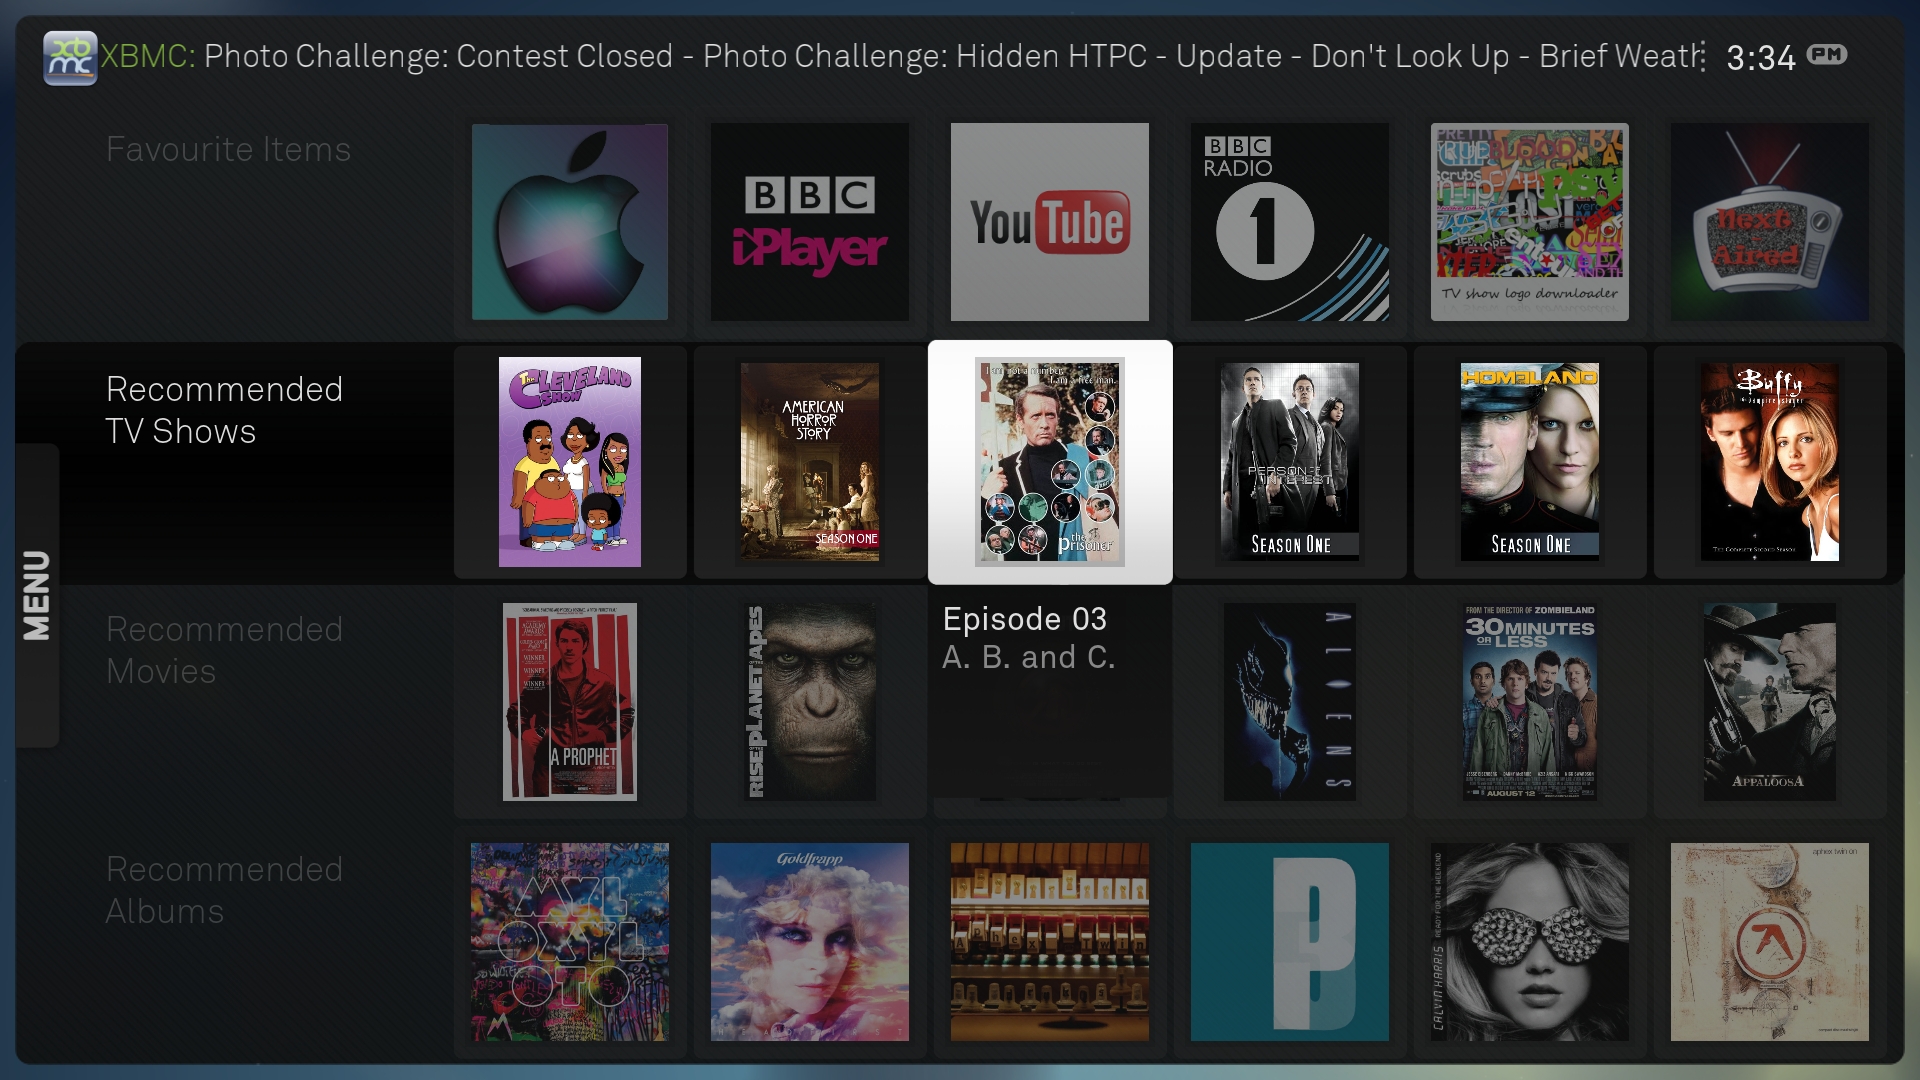
Task: Play The Prisoner Episode 03
Action: (x=1049, y=462)
